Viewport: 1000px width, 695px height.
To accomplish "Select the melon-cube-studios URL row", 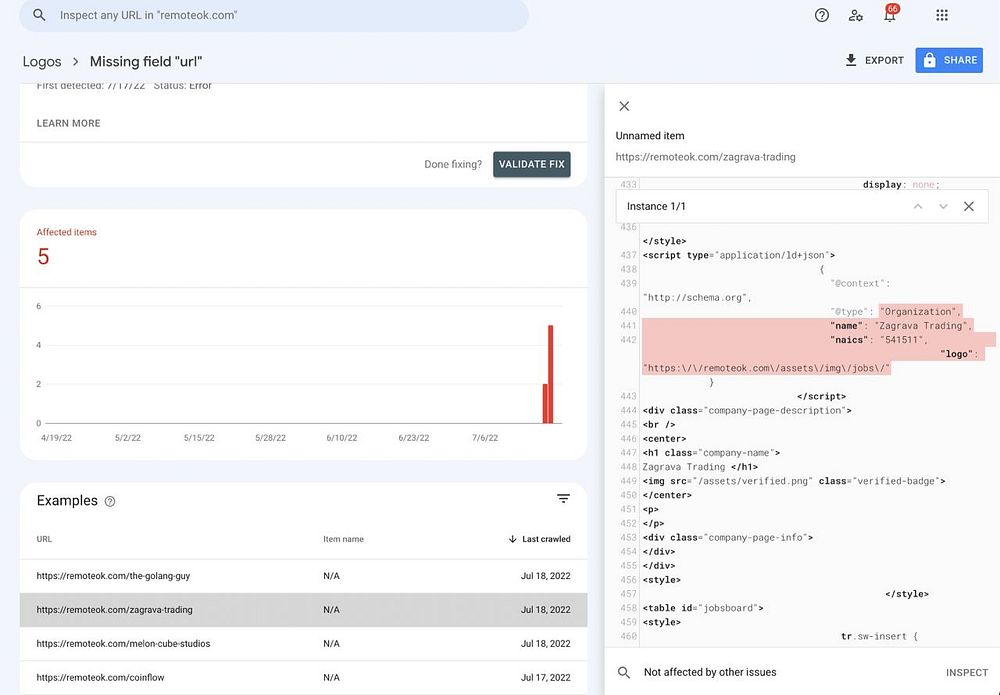I will (304, 643).
